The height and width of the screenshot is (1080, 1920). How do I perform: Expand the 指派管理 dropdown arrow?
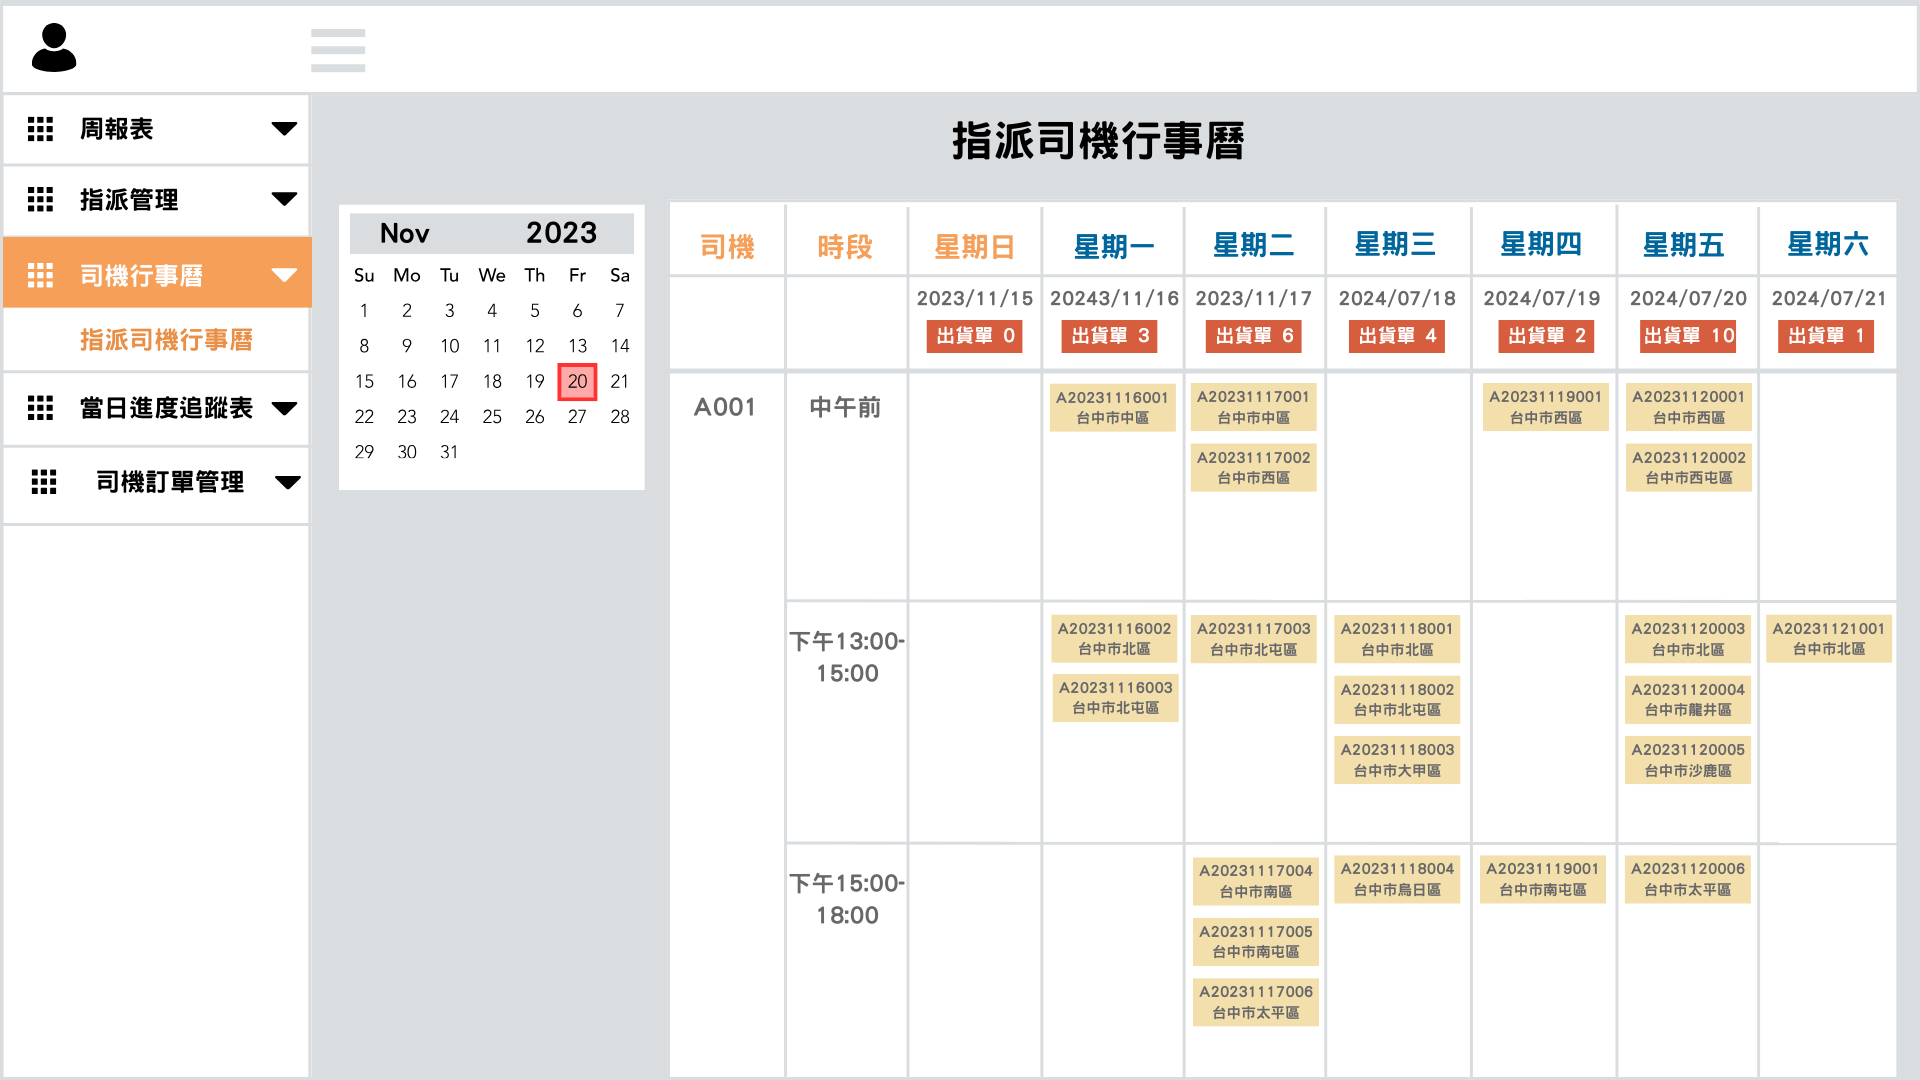(x=284, y=200)
